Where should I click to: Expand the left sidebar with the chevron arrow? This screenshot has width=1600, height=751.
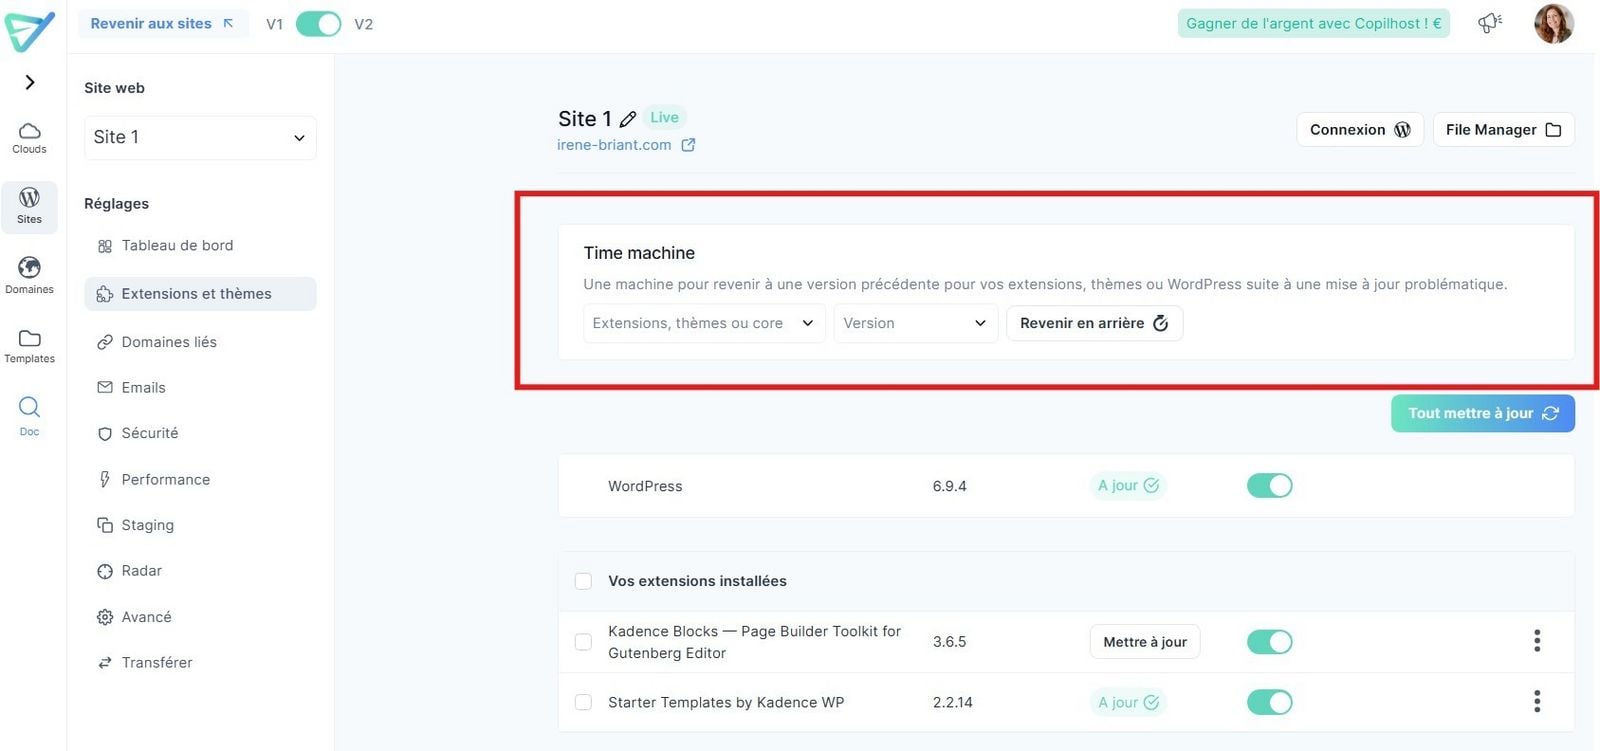click(30, 82)
